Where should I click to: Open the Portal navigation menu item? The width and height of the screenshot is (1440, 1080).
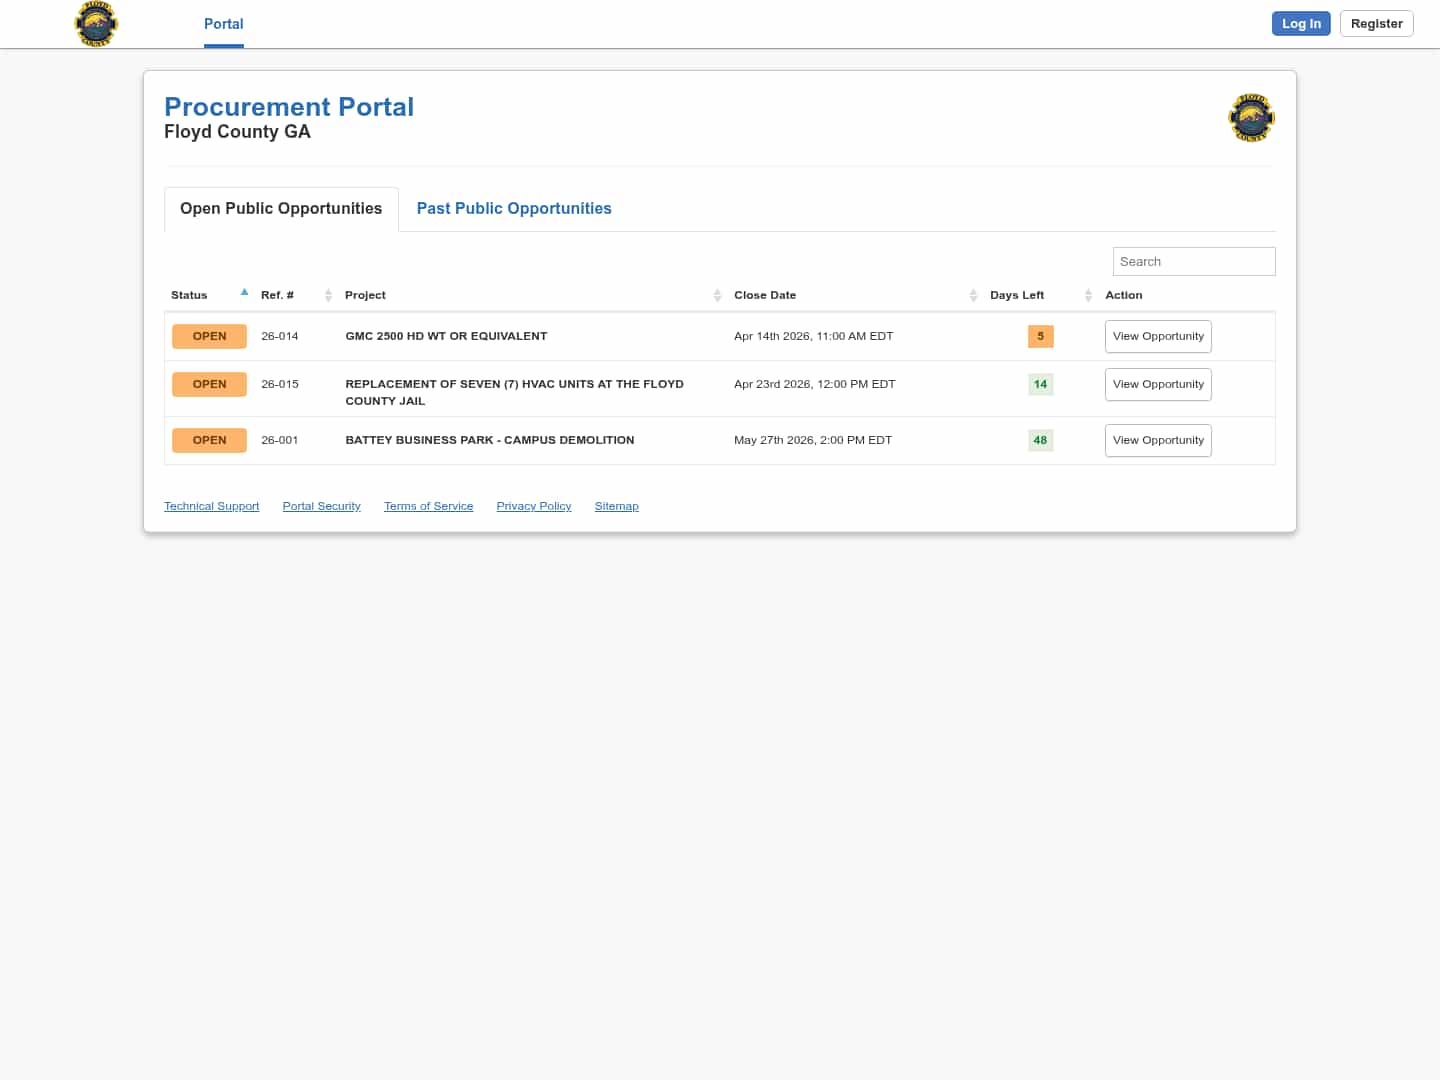223,24
